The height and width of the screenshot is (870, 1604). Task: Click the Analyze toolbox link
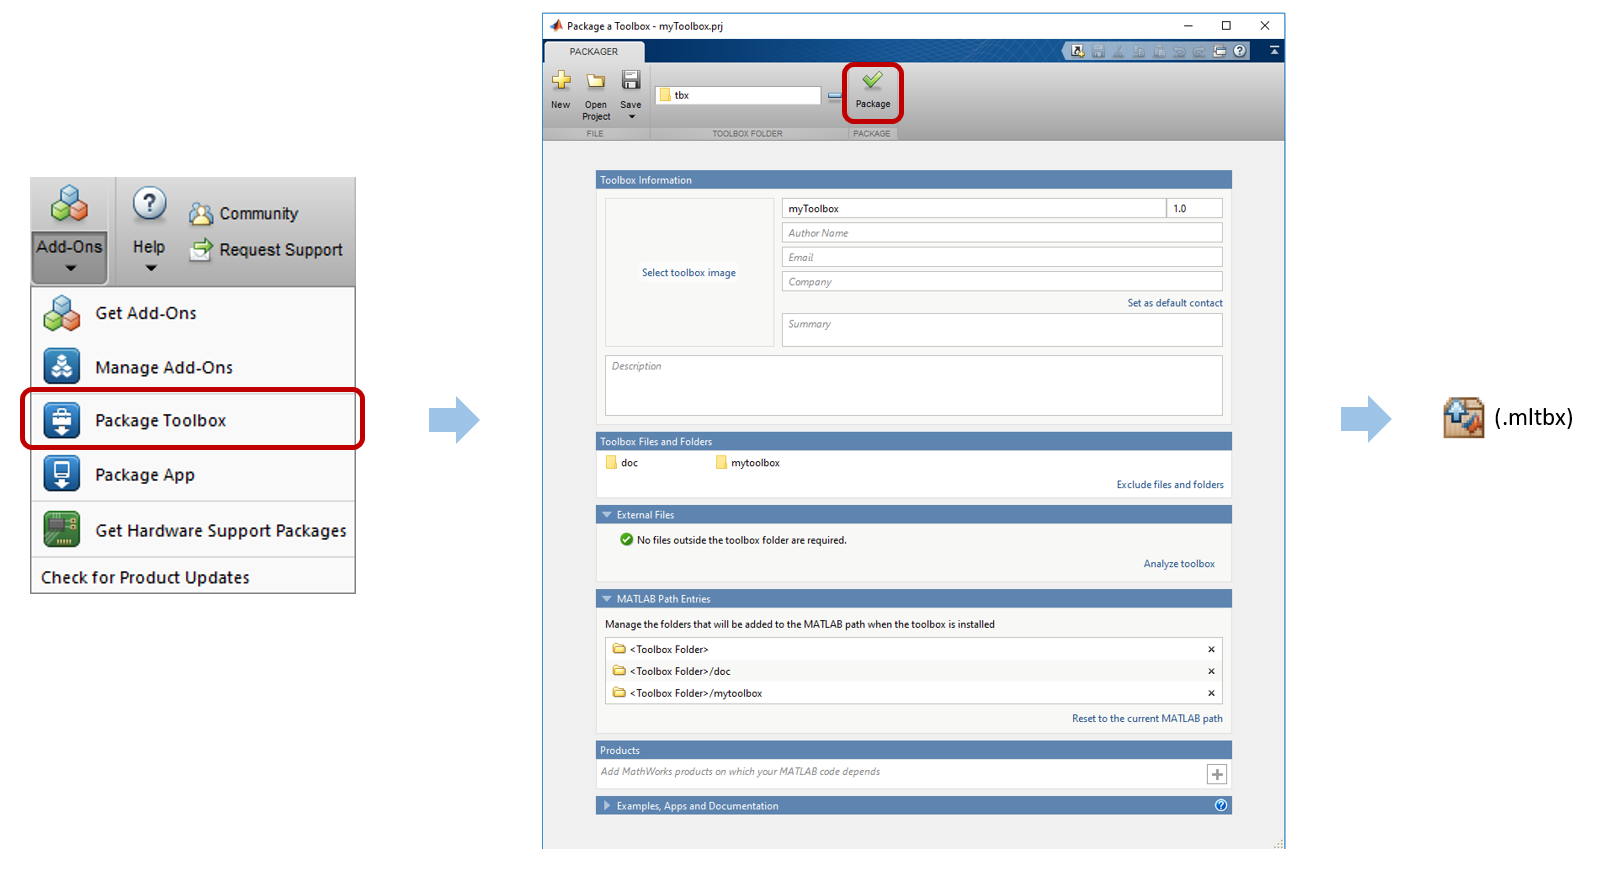tap(1179, 564)
